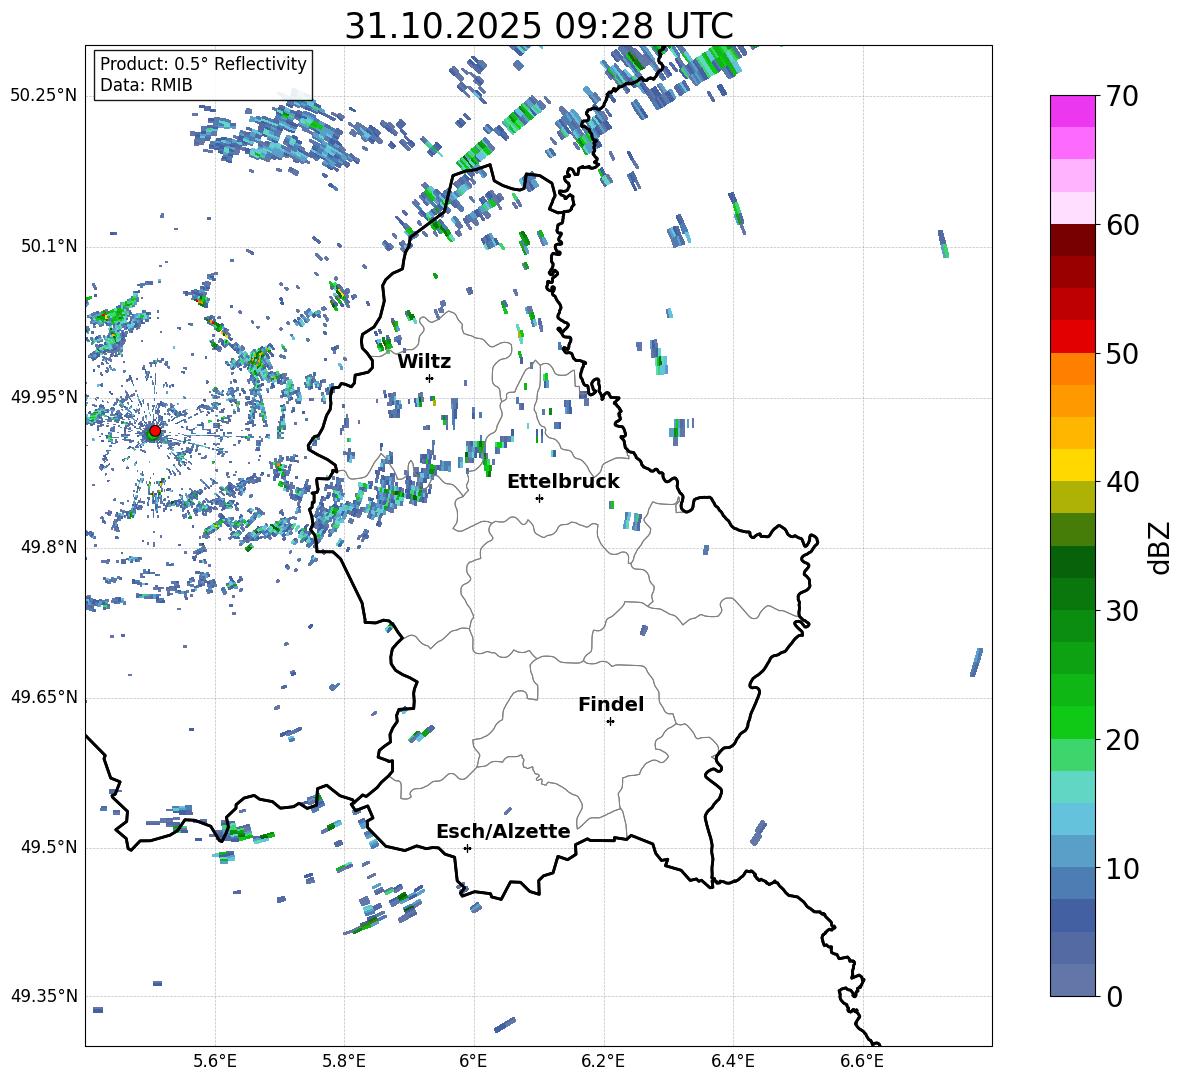Pick the dark maroon band below 60

1073,240
